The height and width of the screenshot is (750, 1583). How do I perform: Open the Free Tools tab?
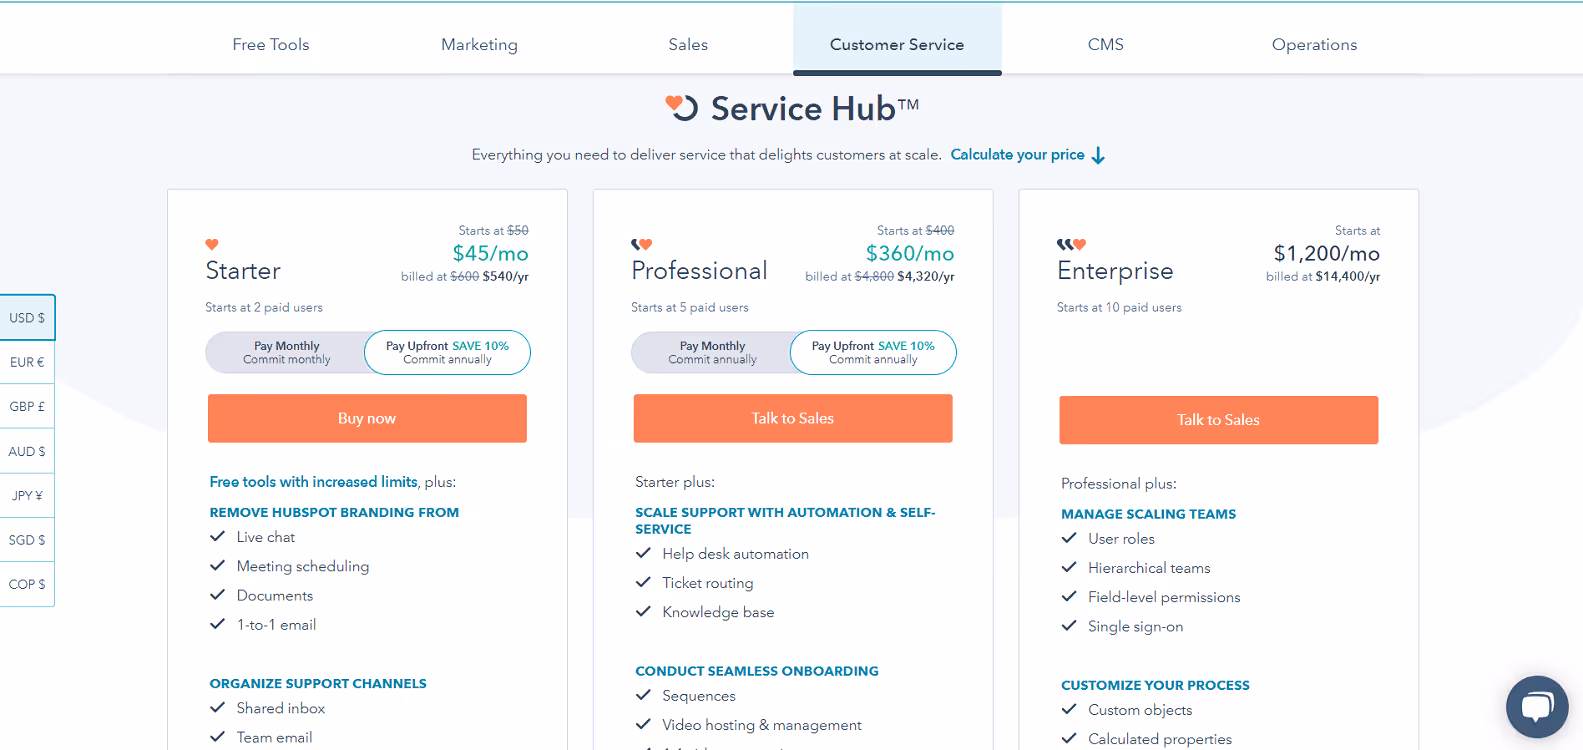click(271, 44)
